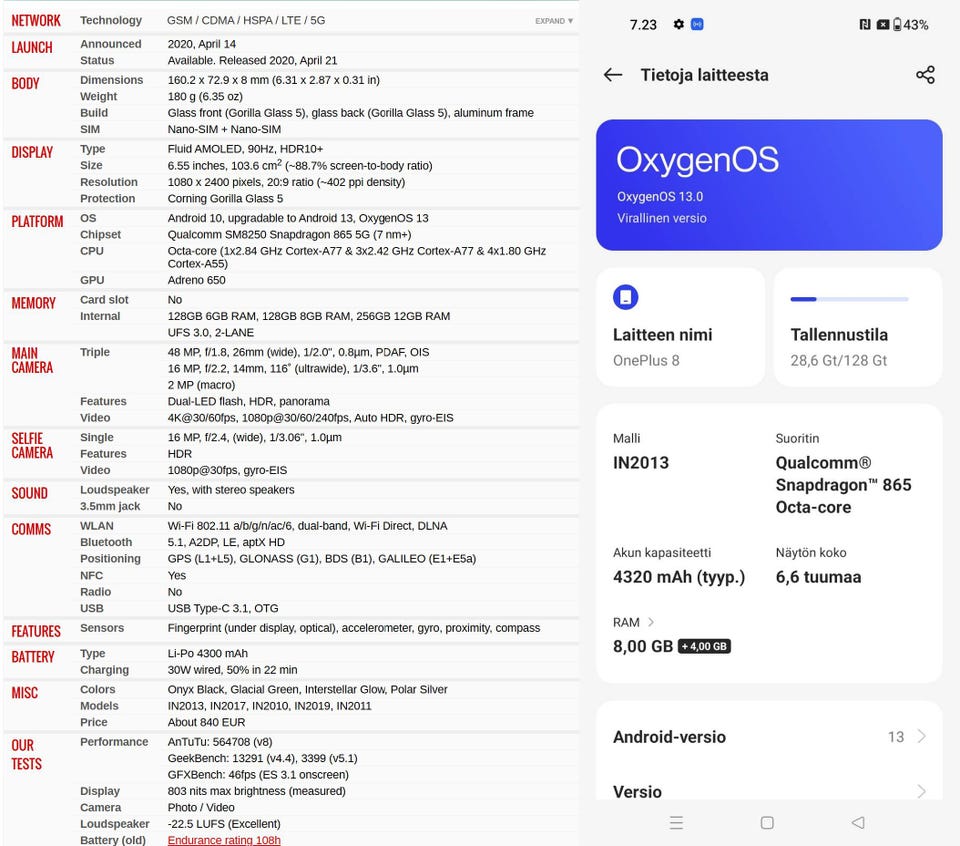This screenshot has width=960, height=846.
Task: Click the Li-Po 4300 mAh battery value
Action: pos(208,653)
